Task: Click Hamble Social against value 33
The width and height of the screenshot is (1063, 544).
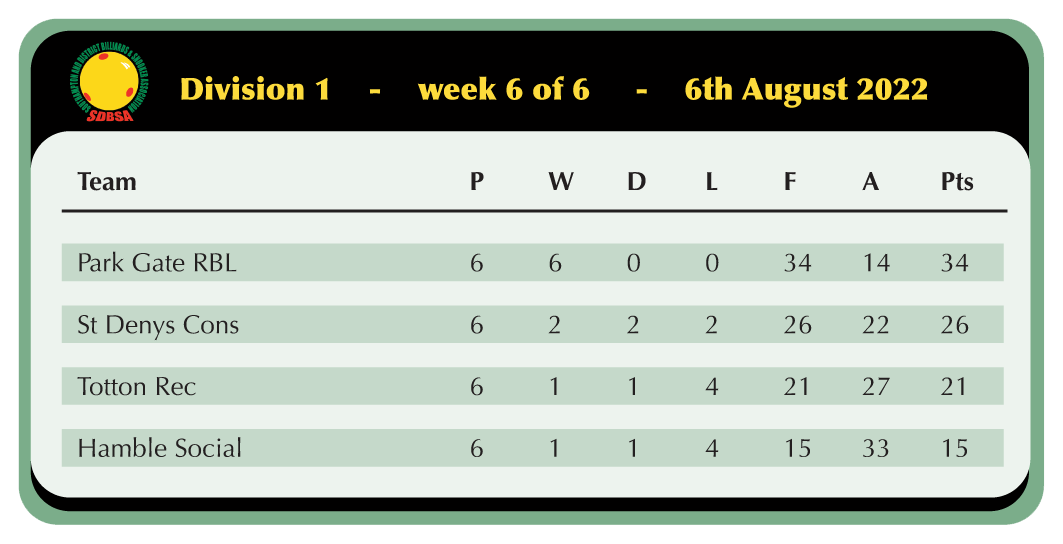Action: [876, 448]
